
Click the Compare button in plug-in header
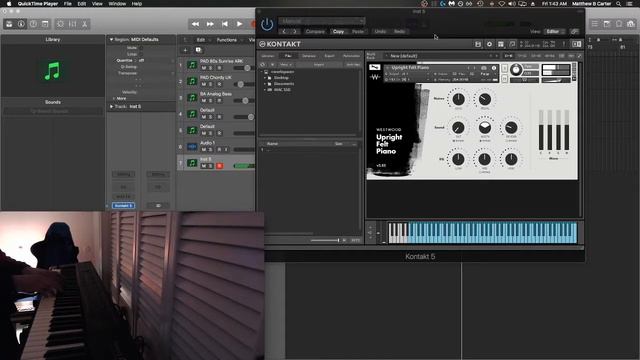[315, 31]
